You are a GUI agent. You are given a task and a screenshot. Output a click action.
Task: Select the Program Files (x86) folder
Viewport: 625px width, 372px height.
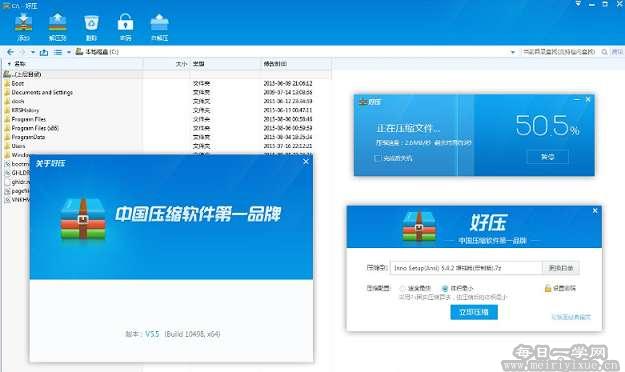pos(35,128)
